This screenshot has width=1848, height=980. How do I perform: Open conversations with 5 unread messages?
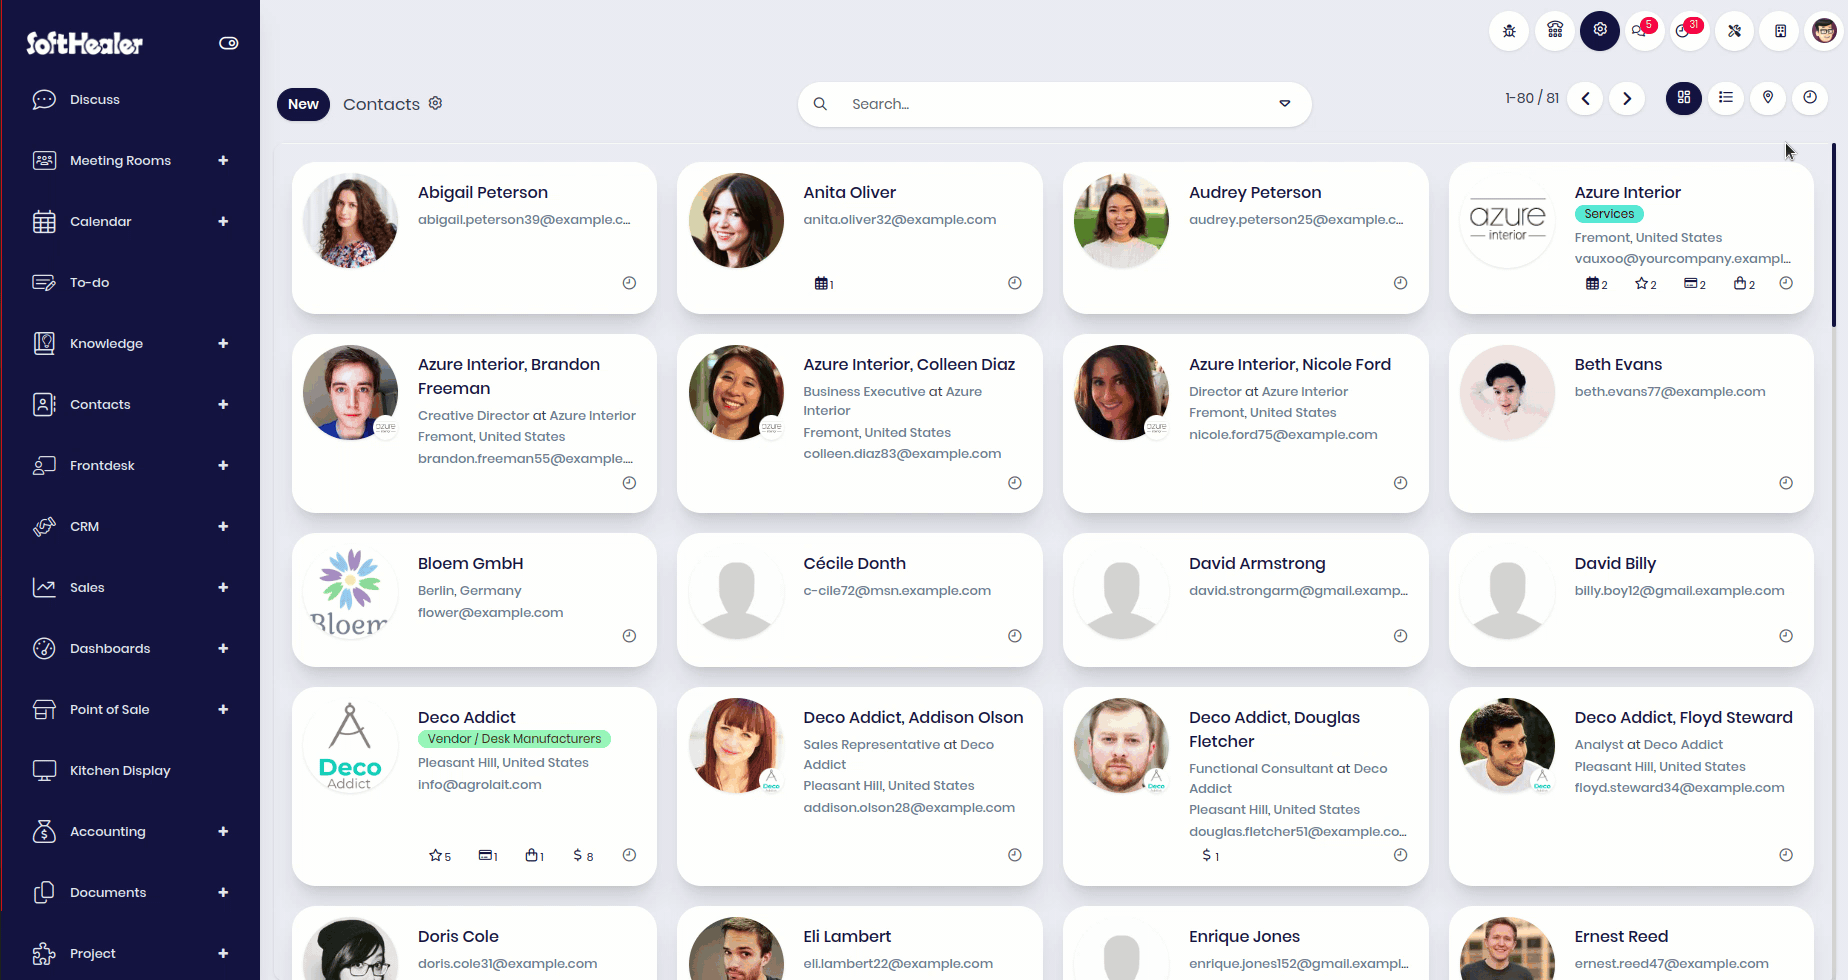pos(1640,31)
